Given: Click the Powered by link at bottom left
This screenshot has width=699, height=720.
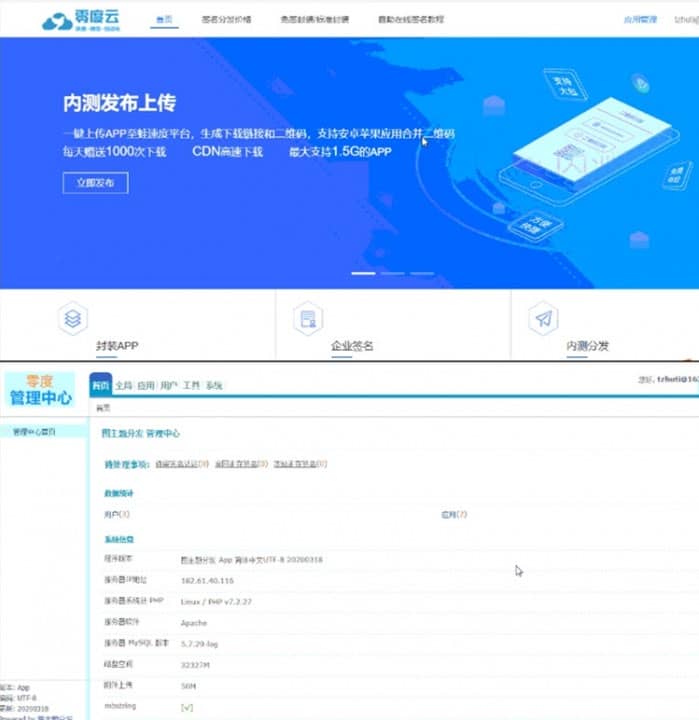Looking at the screenshot, I should 55,717.
